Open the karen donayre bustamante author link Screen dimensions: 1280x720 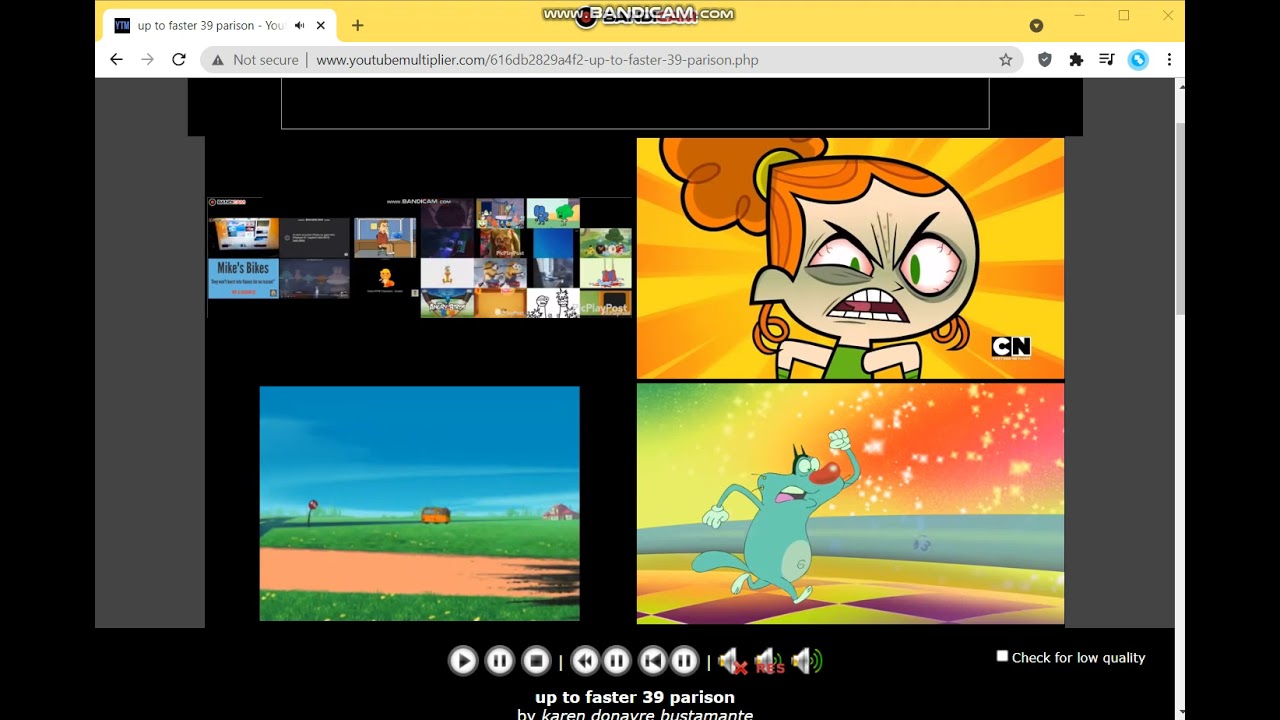point(647,714)
